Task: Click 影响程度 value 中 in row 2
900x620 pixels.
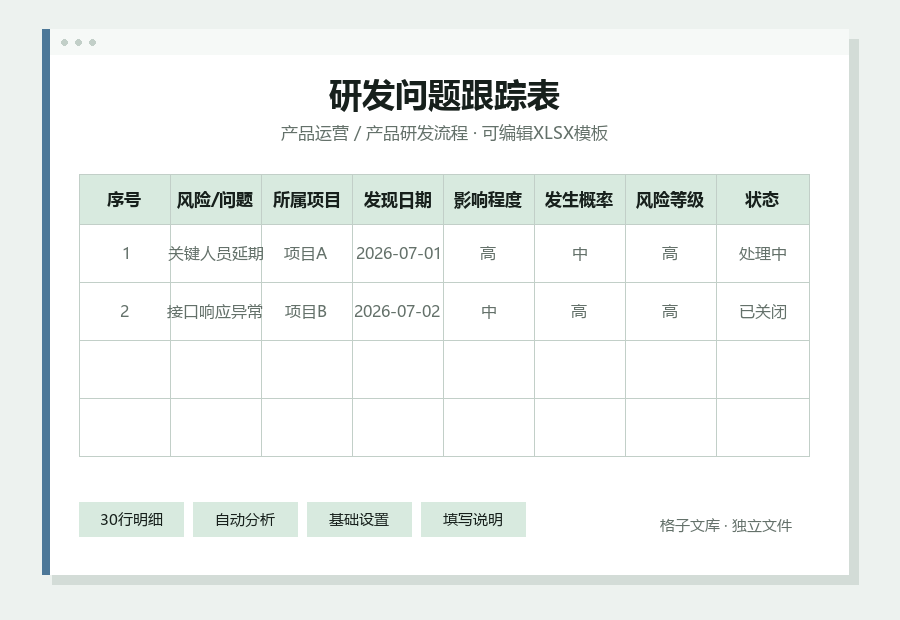Action: click(x=488, y=312)
